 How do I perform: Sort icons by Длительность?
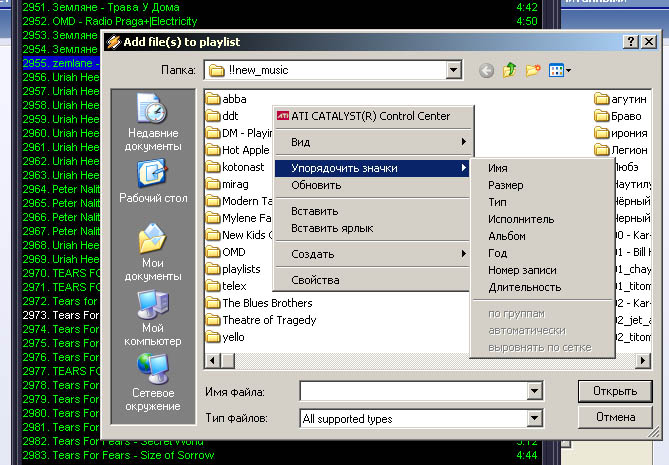click(x=542, y=288)
